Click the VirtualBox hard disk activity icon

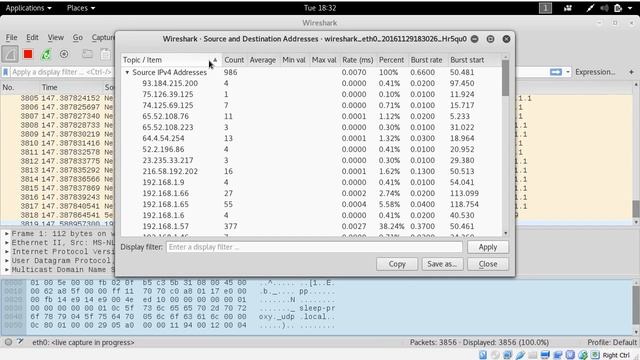[483, 355]
